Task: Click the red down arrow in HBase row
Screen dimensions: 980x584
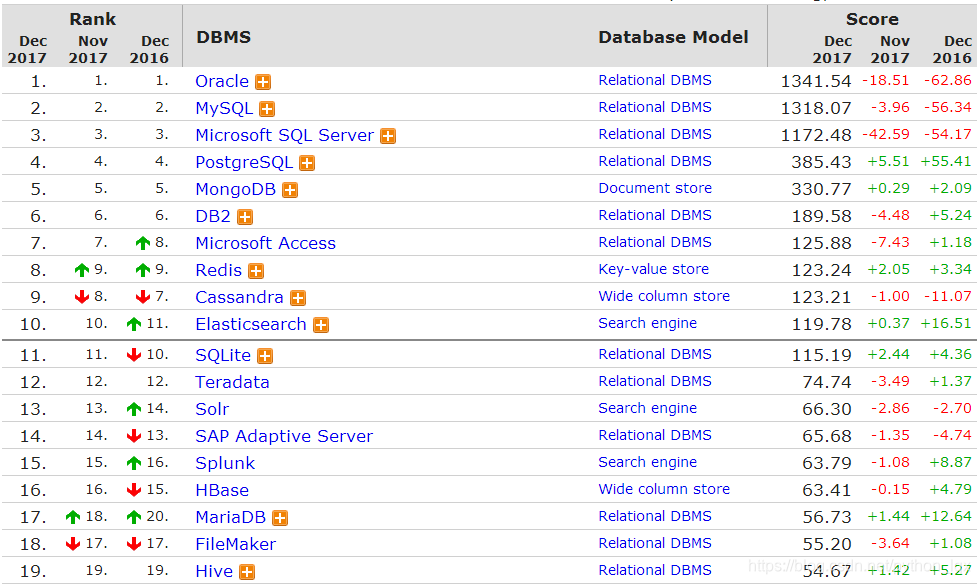Action: coord(134,490)
